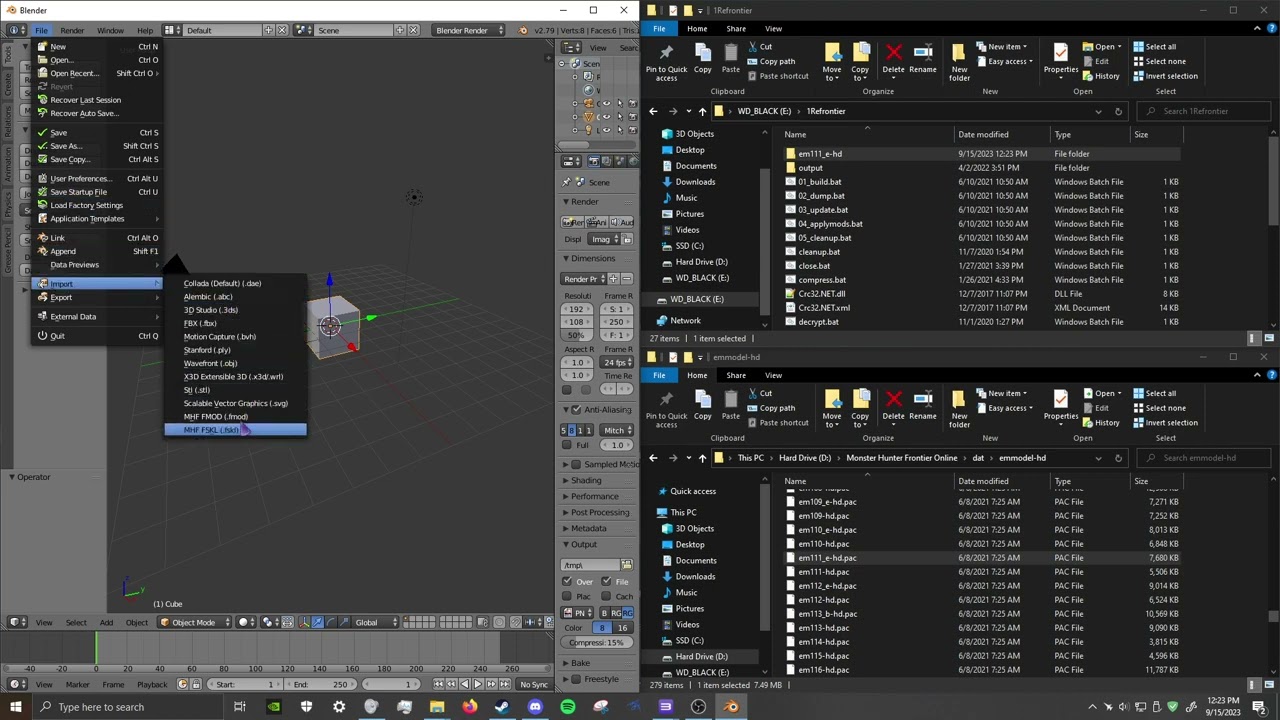
Task: Jump to last frame in timeline
Action: [503, 684]
